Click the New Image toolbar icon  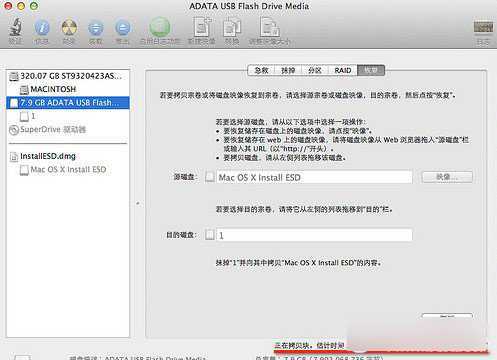[201, 27]
